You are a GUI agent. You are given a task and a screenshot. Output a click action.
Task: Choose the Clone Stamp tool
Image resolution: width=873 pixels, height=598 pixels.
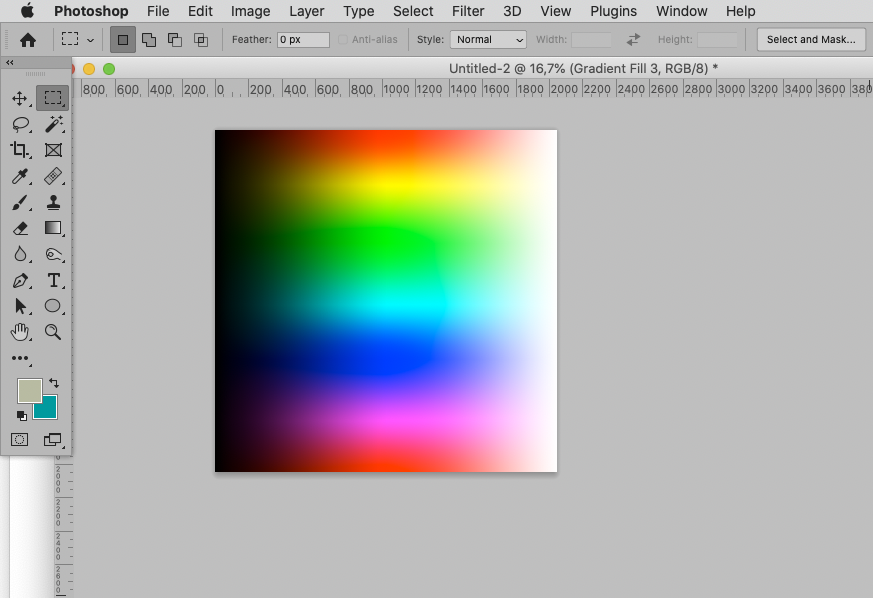click(53, 203)
